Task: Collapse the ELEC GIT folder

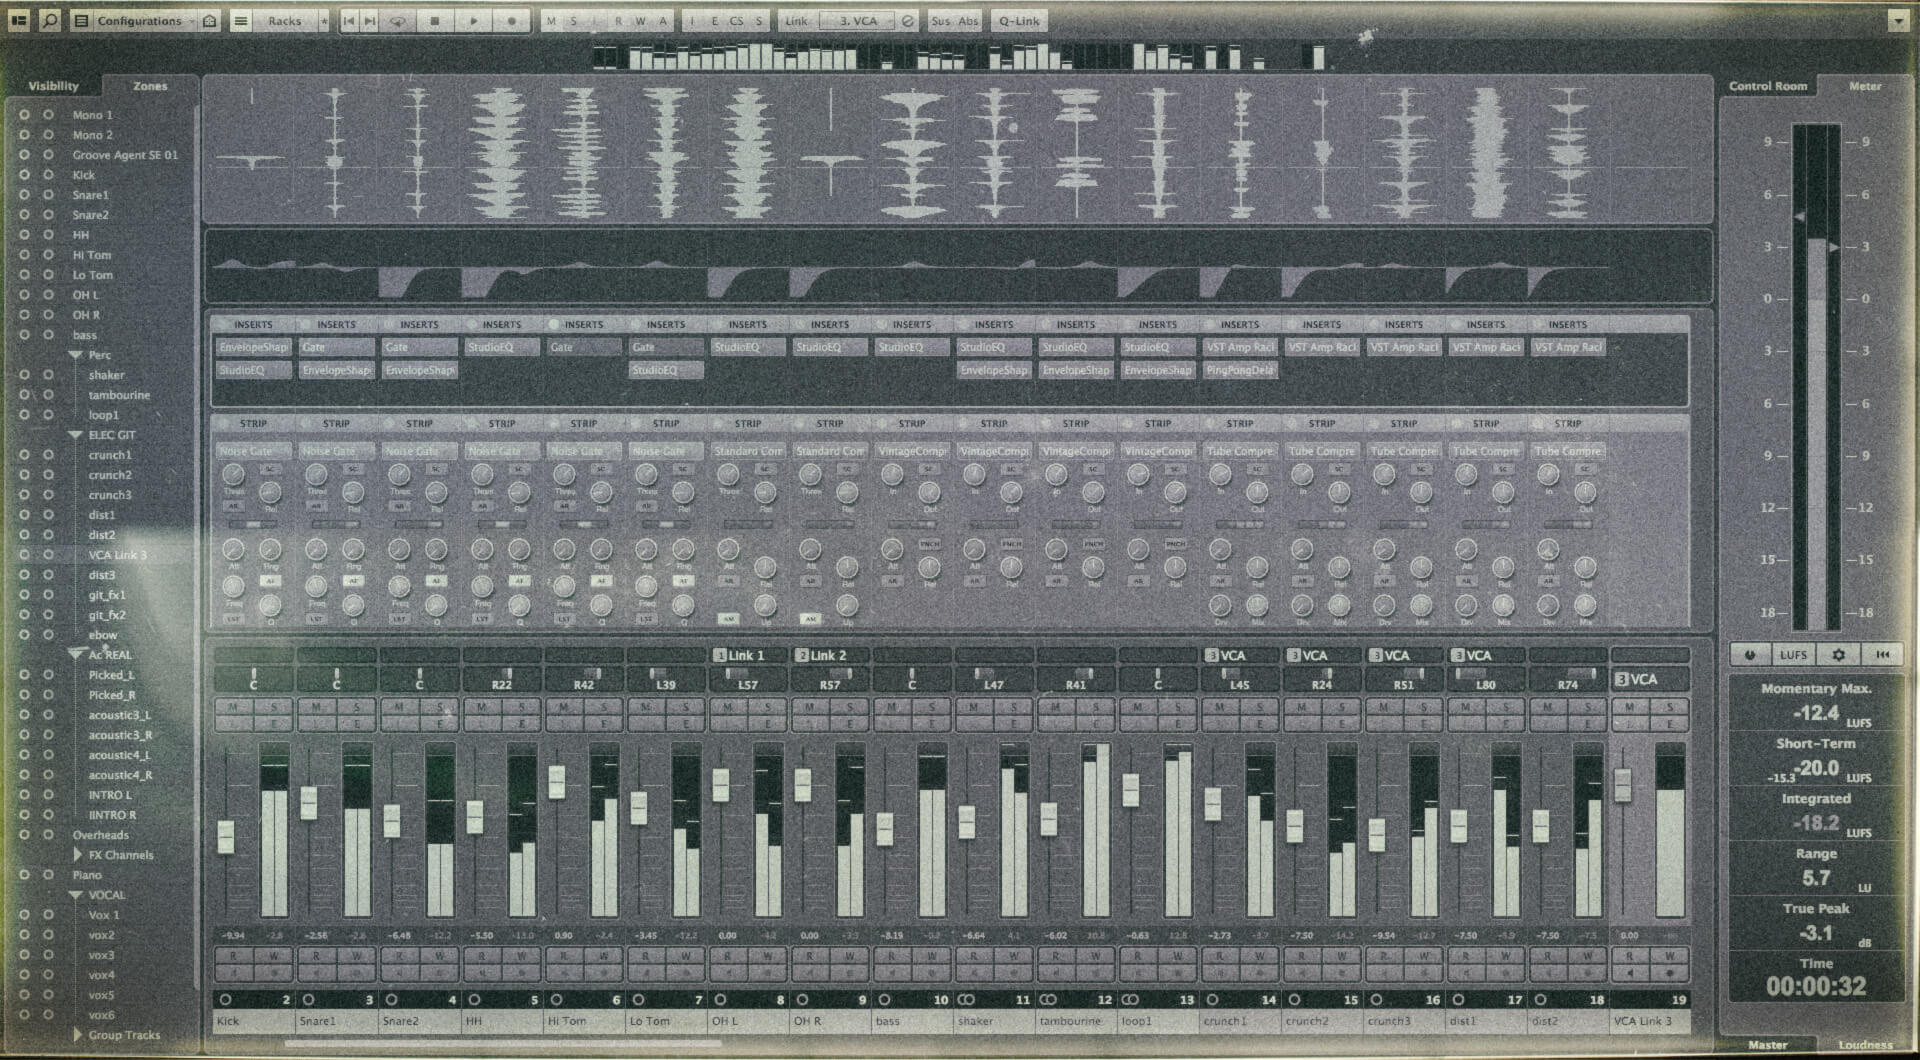Action: [x=76, y=435]
